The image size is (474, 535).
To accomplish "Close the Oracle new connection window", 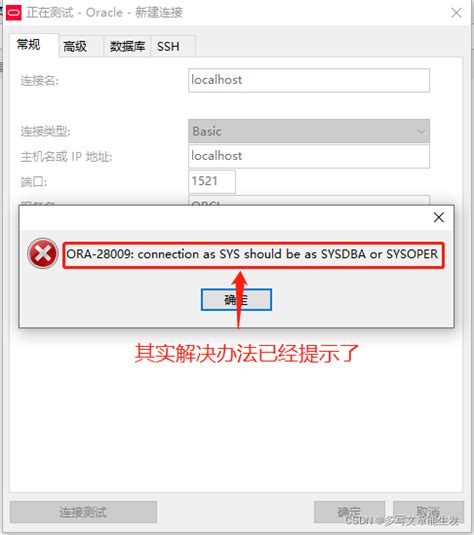I will coord(456,13).
